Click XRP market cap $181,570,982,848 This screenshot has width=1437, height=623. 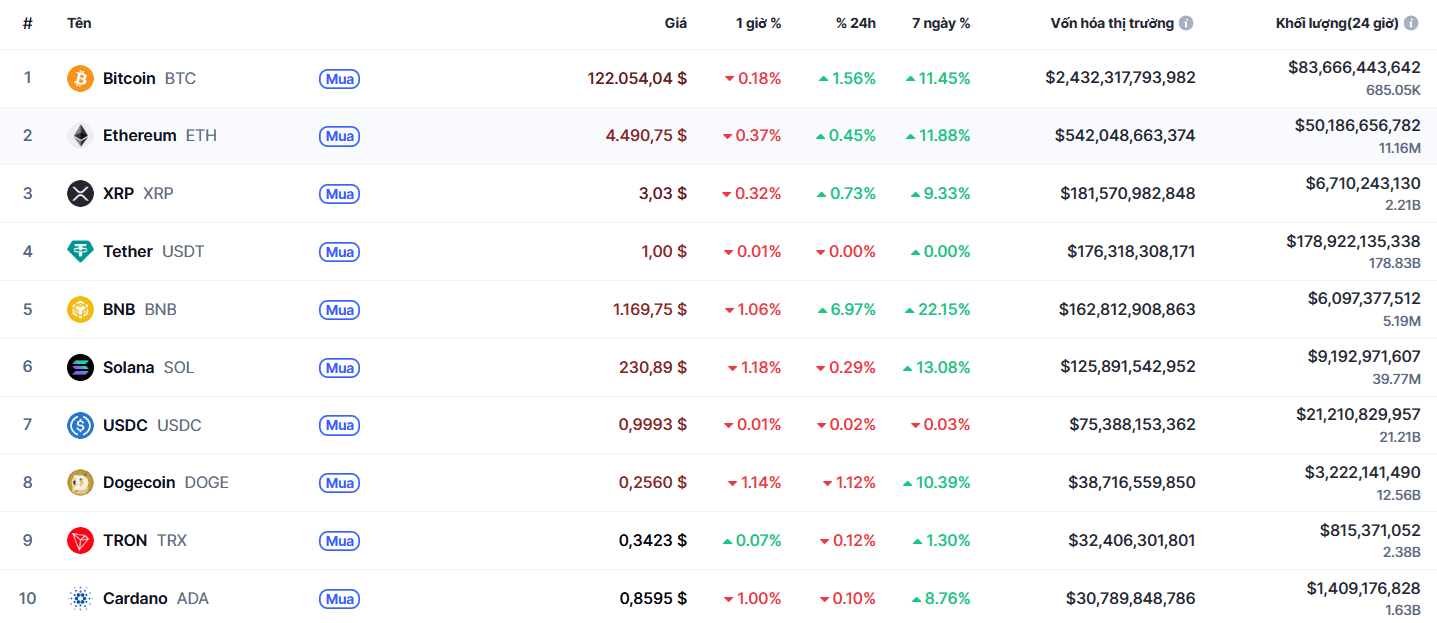(x=1128, y=194)
